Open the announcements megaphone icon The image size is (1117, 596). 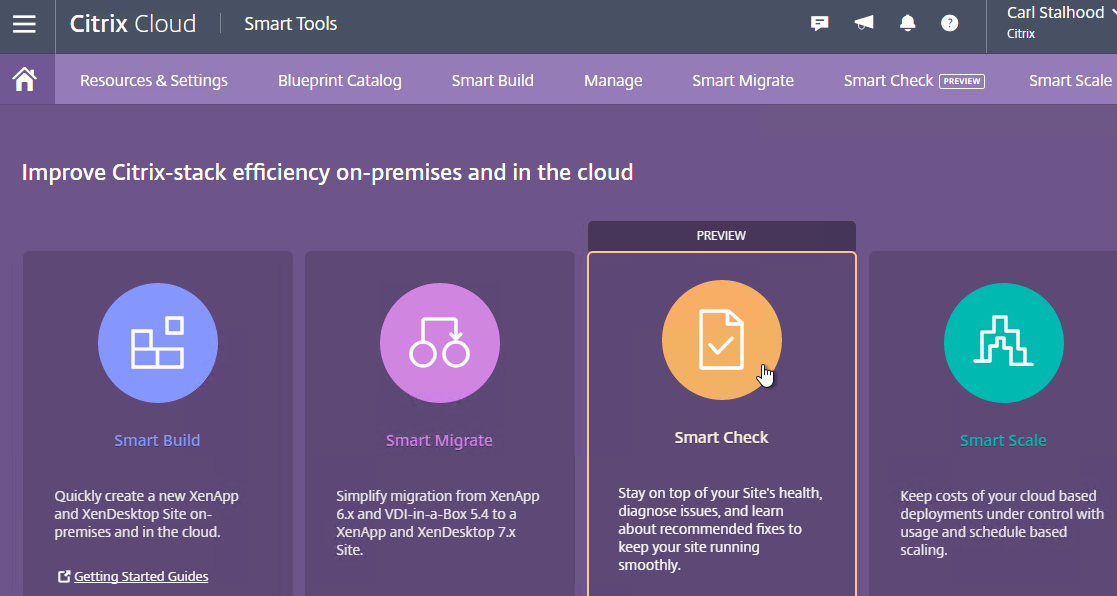point(863,23)
